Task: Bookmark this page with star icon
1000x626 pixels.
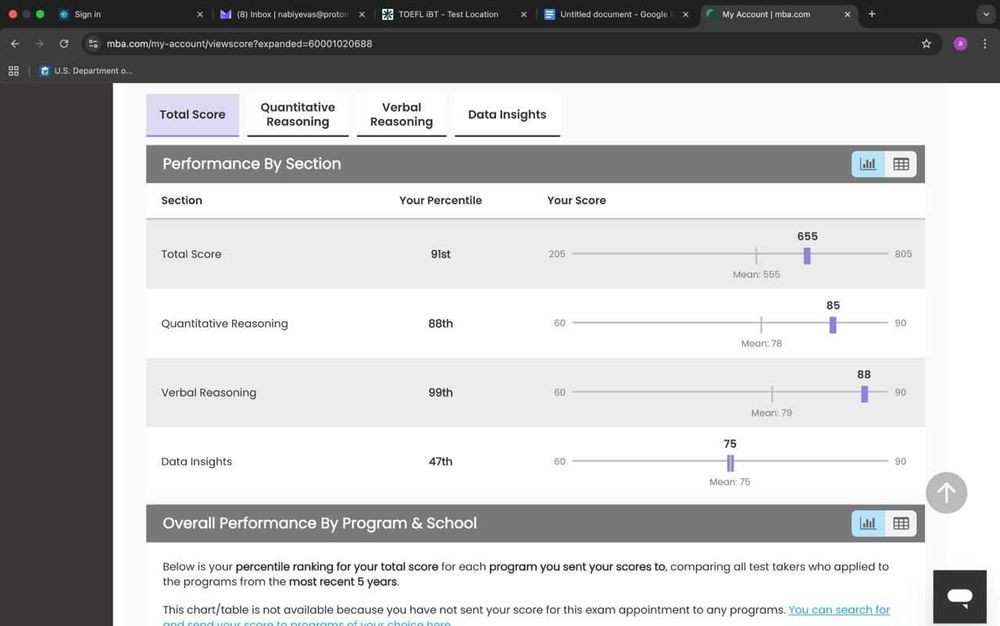Action: [x=926, y=43]
